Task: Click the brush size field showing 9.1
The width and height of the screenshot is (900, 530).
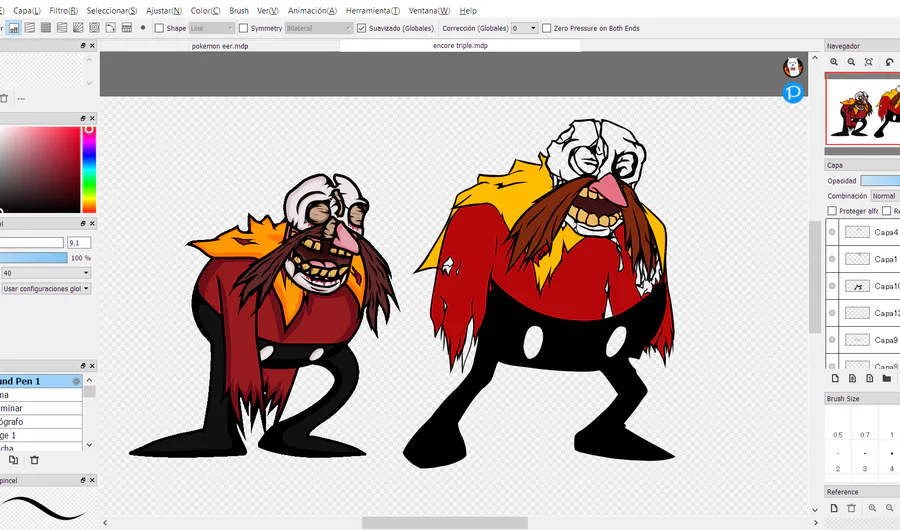Action: tap(79, 243)
